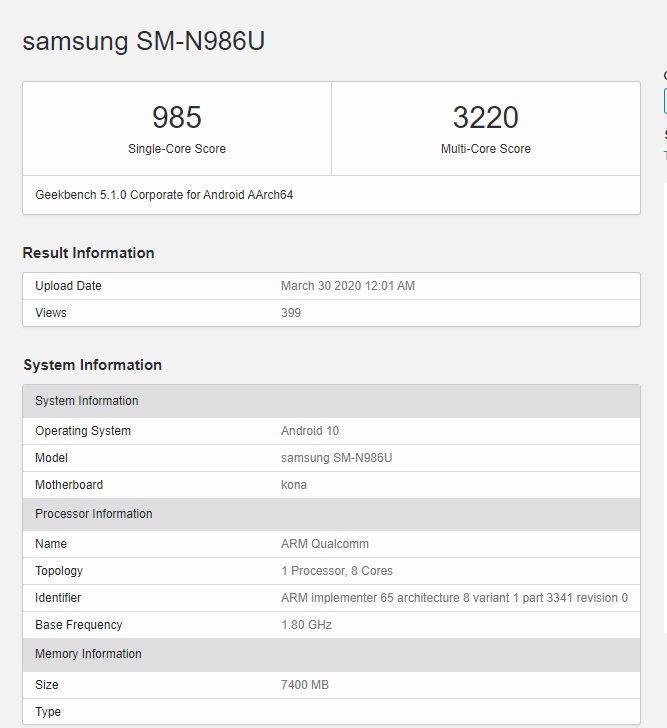Click the 'Operating System' row label
This screenshot has height=728, width=667.
coord(83,431)
